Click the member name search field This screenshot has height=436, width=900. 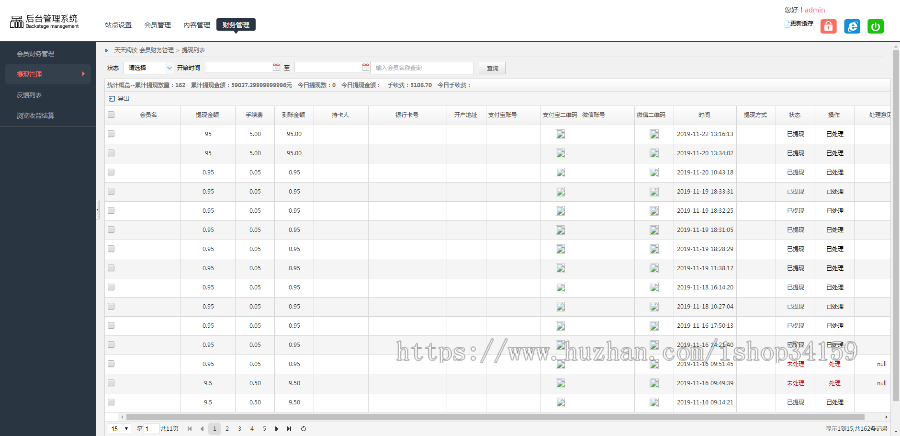tap(422, 68)
